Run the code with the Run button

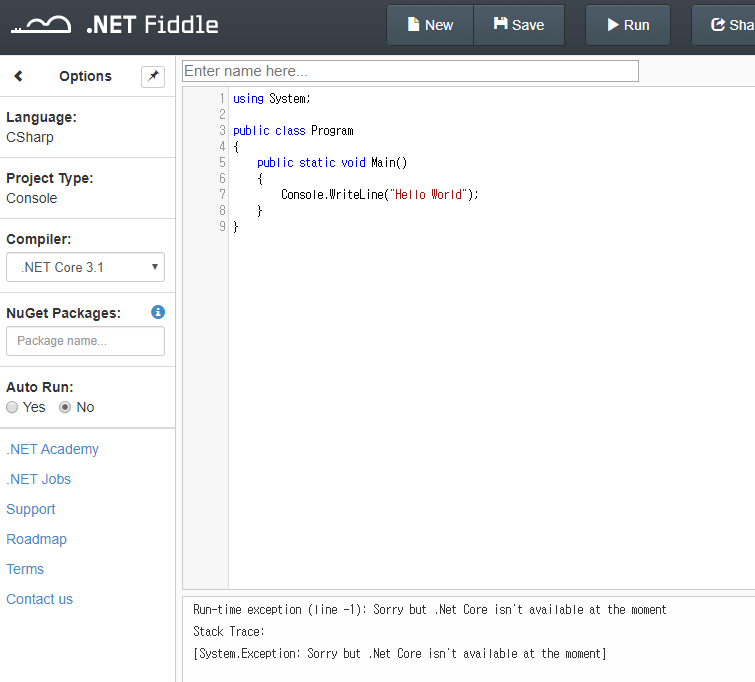(x=628, y=25)
